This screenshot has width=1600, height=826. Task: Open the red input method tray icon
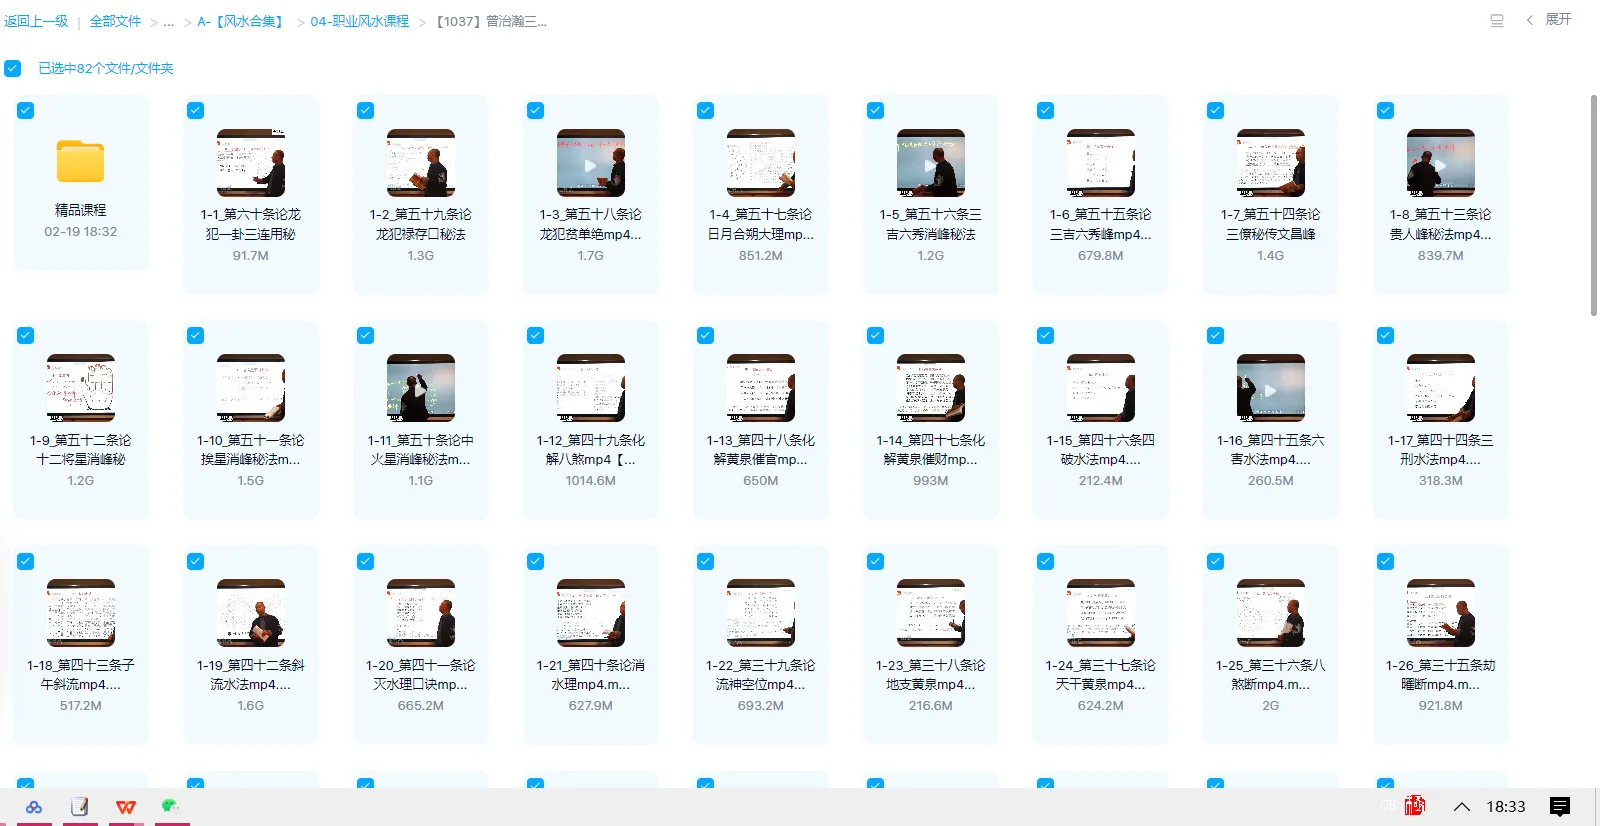[1414, 806]
